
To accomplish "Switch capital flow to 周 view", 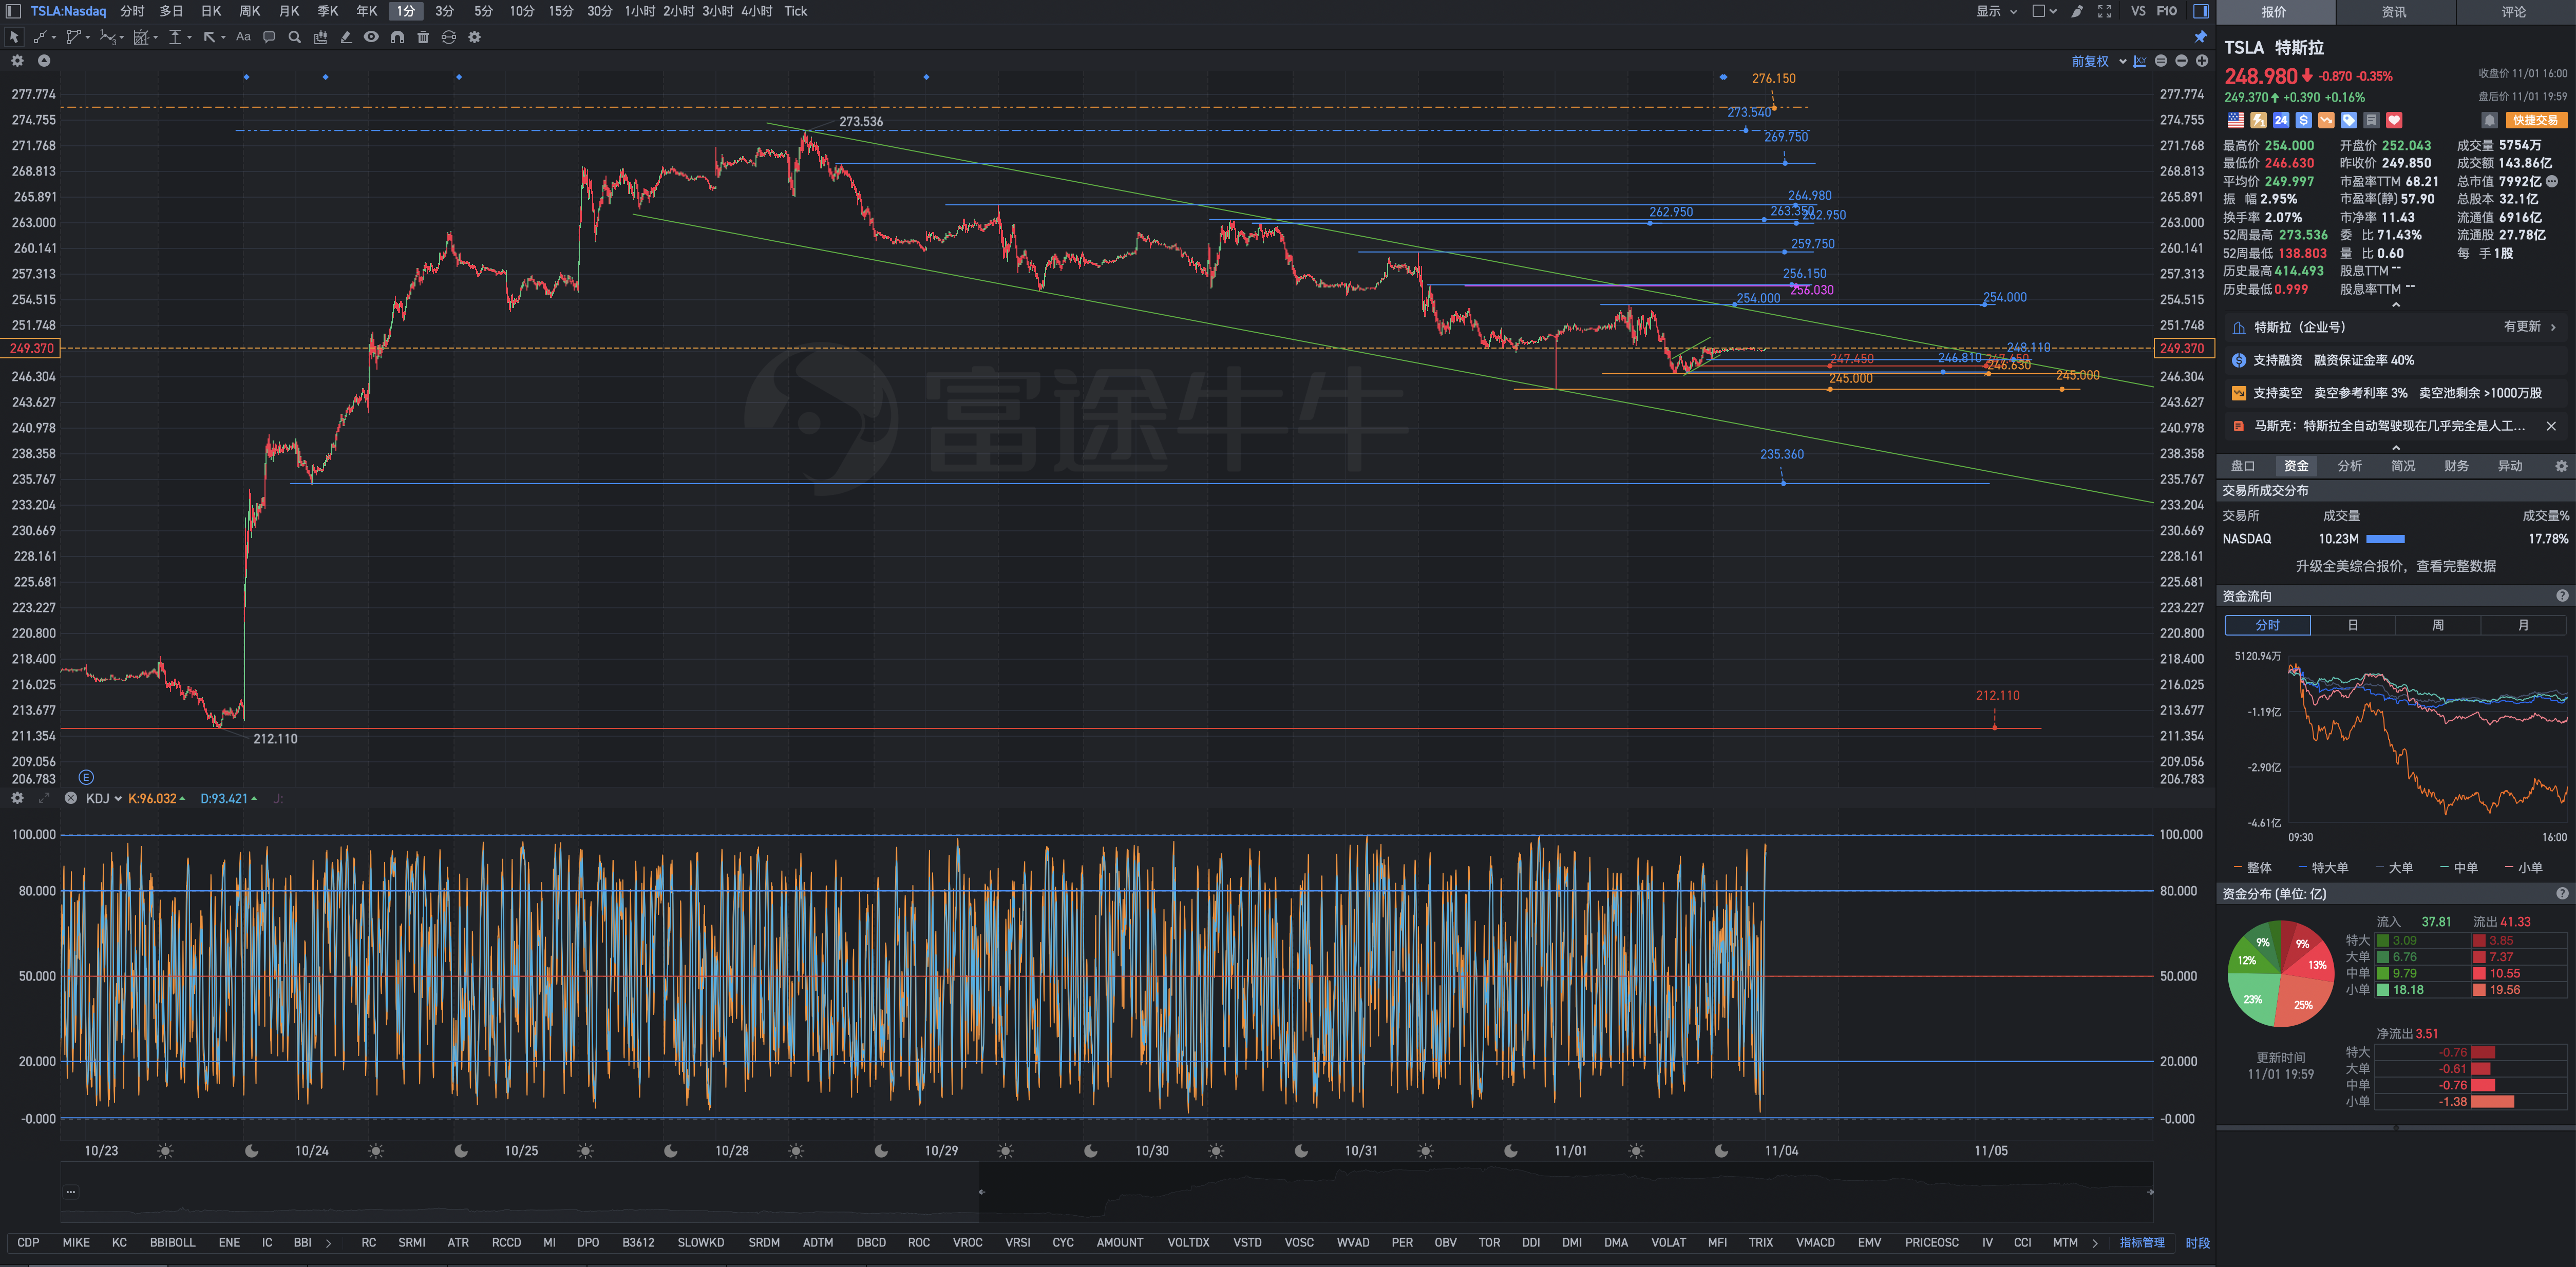I will [2437, 625].
